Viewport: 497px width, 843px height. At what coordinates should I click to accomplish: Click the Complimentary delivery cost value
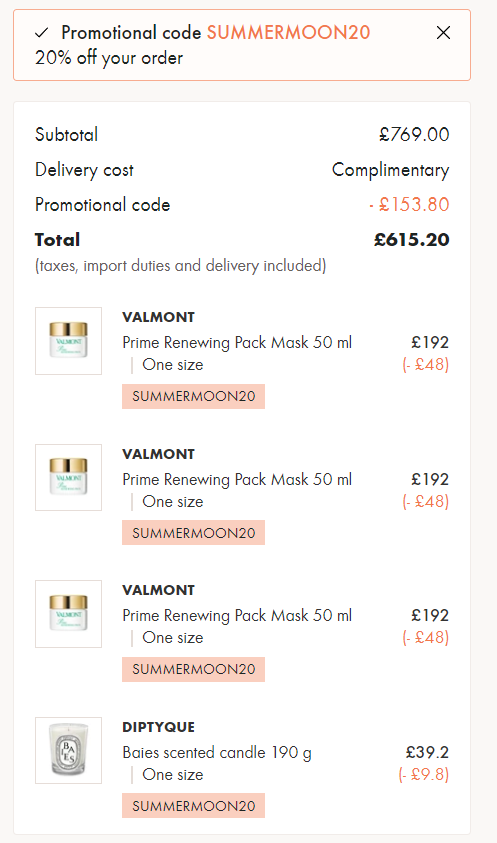390,170
